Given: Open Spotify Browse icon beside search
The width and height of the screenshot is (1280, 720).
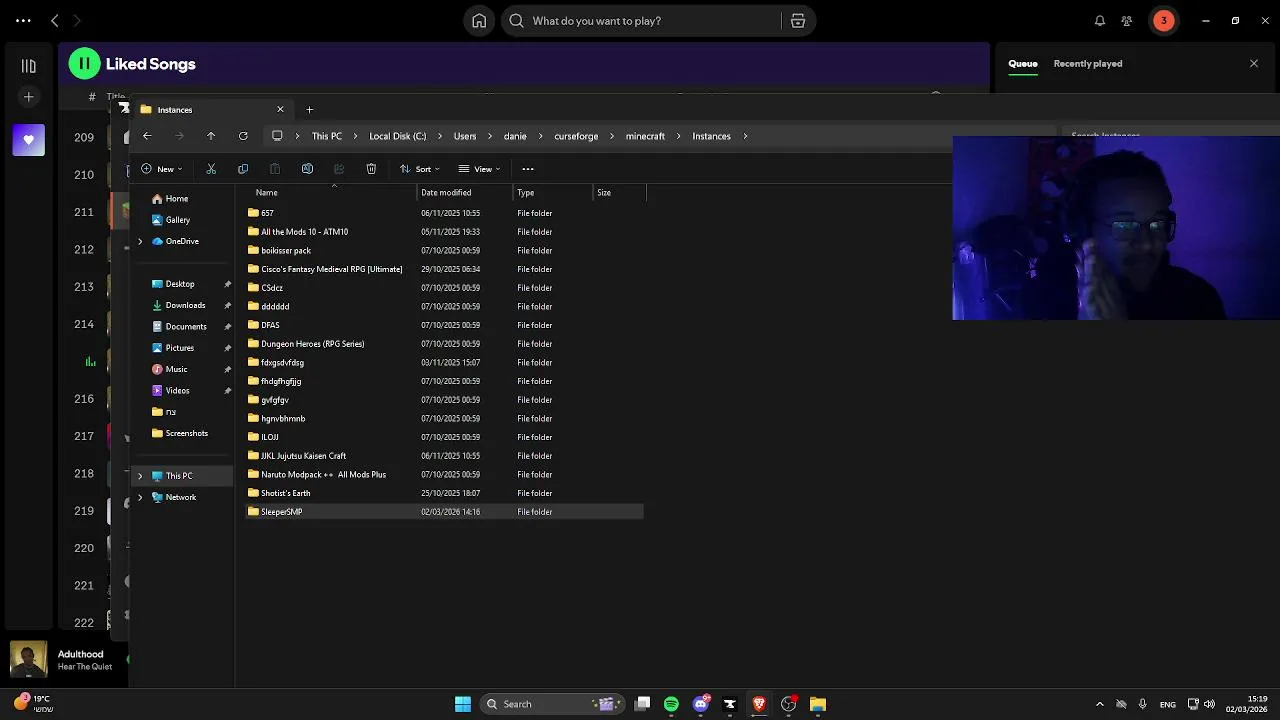Looking at the screenshot, I should click(x=798, y=20).
